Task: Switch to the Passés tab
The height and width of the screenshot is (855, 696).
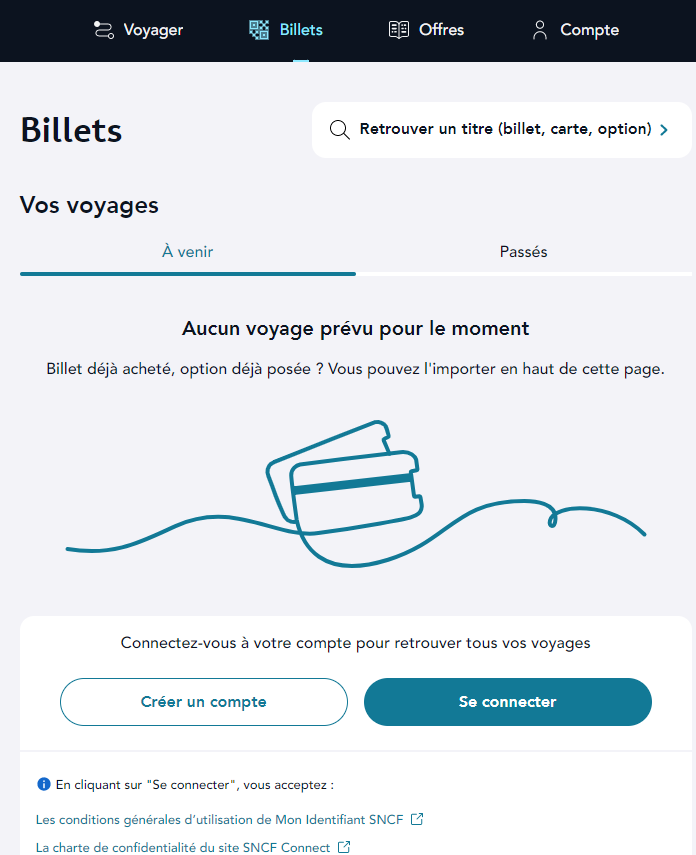Action: [x=523, y=251]
